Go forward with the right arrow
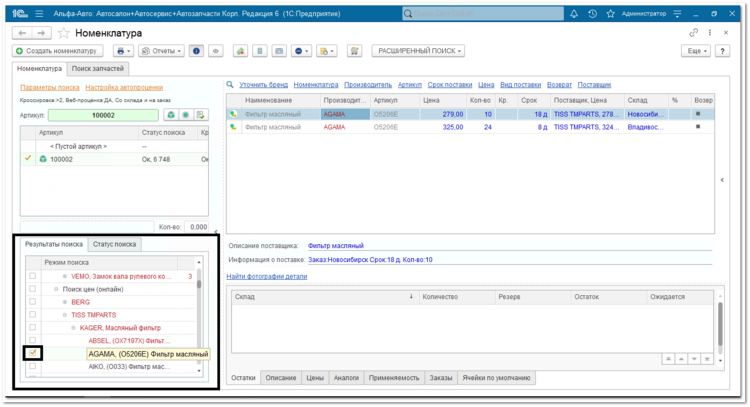The height and width of the screenshot is (407, 750). pos(41,33)
